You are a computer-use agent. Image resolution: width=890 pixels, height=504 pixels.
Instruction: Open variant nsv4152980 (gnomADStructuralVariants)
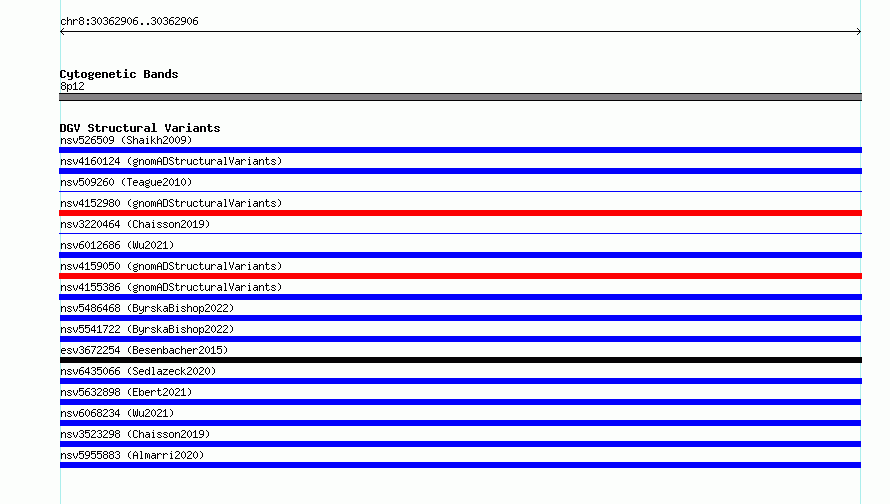(171, 203)
